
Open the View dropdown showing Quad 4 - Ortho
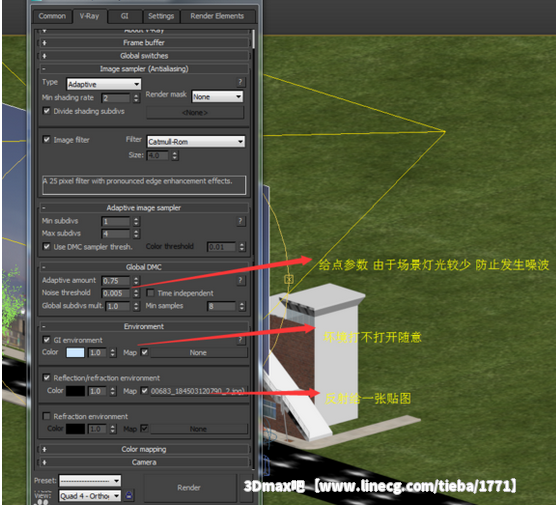[90, 496]
